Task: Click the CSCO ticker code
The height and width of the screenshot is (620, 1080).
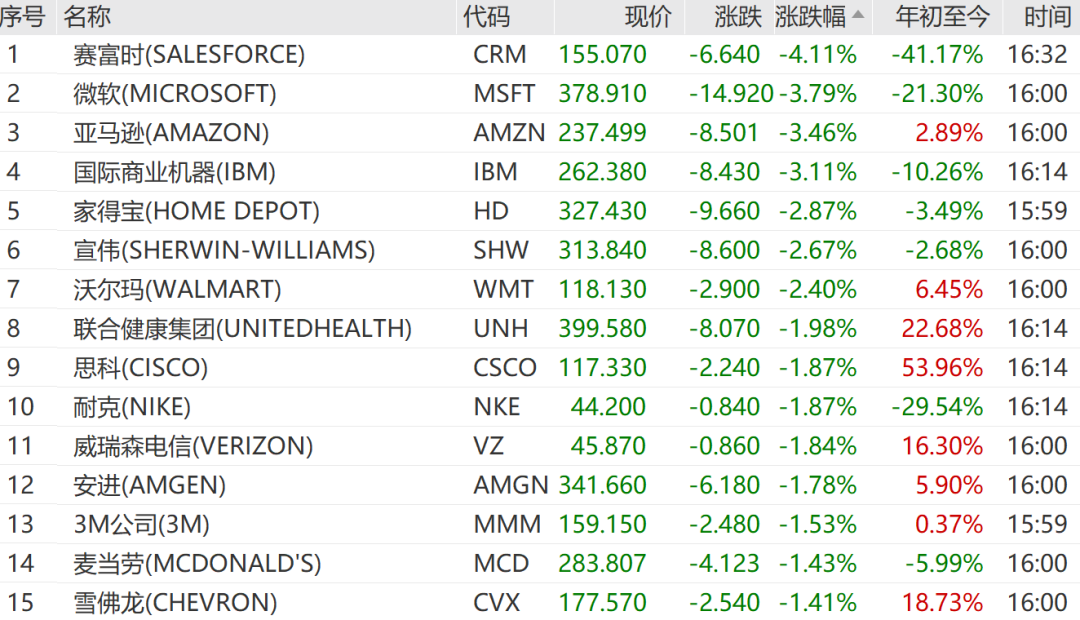Action: [x=505, y=368]
